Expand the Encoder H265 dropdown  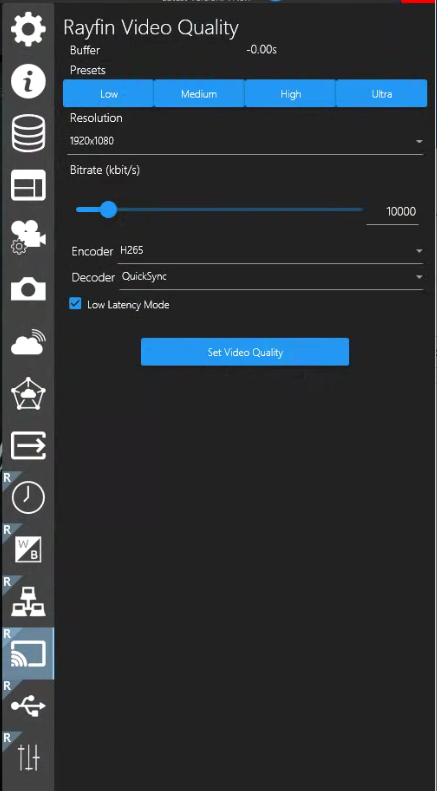270,251
